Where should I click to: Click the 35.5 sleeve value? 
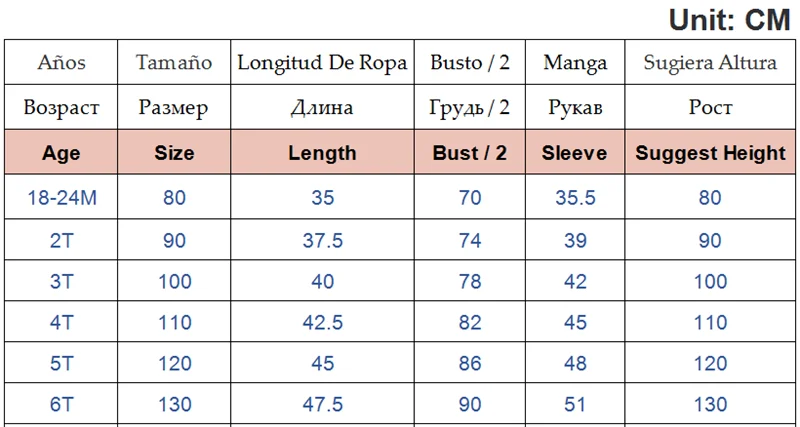pos(575,198)
